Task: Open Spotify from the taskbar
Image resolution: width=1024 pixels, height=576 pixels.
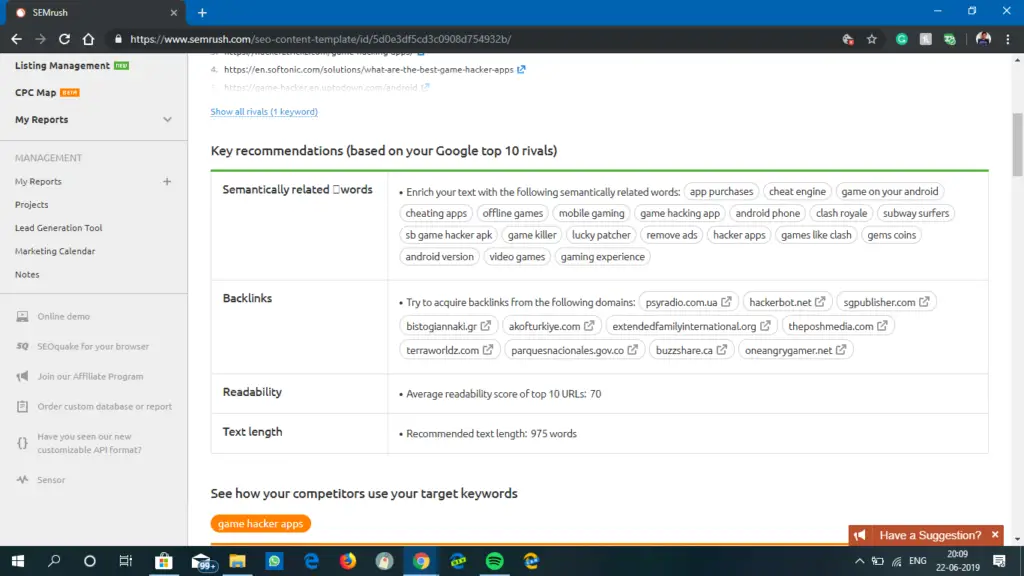Action: pos(494,561)
